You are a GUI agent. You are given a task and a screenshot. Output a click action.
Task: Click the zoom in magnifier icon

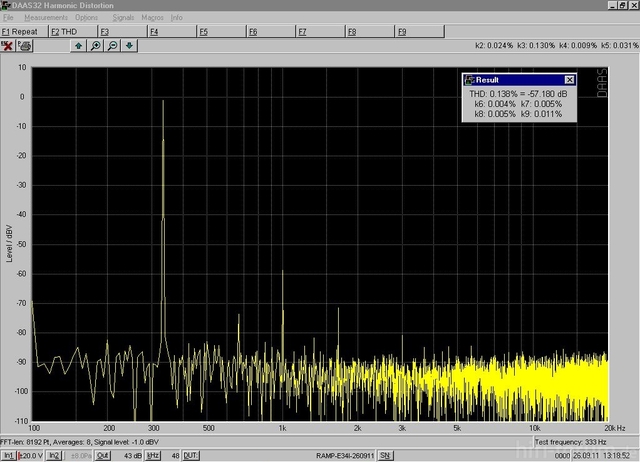tap(96, 45)
